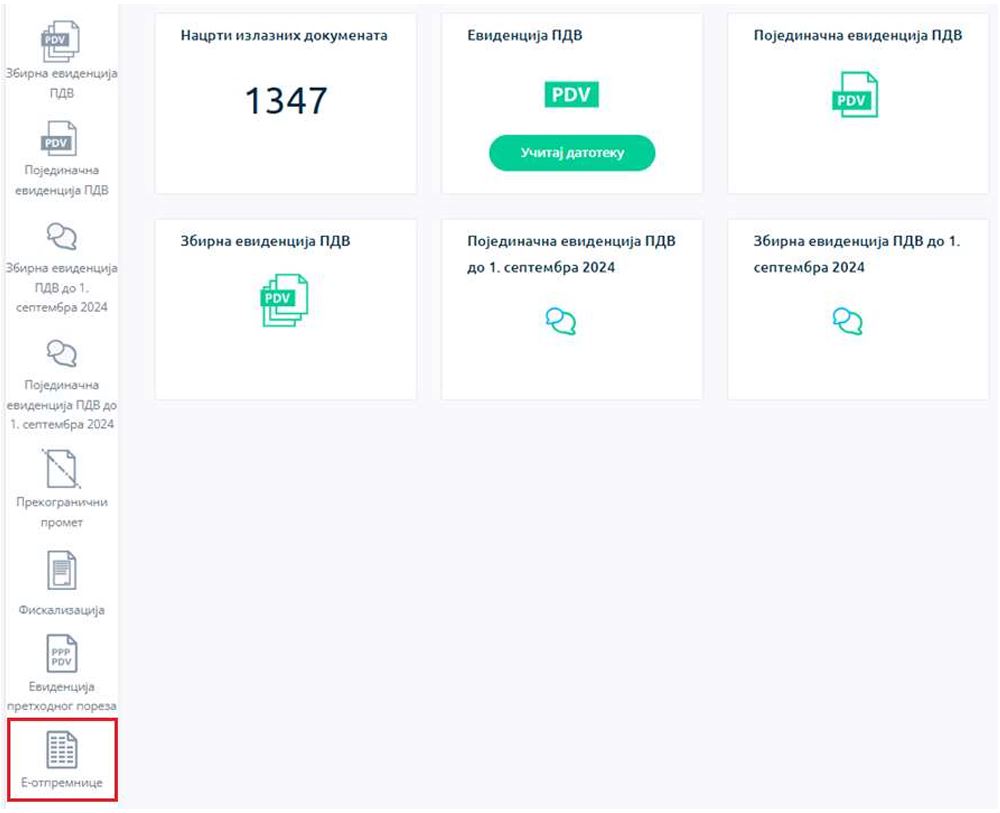This screenshot has height=813, width=1000.
Task: Click sidebar chat icon for Збирна евиденција до 1. септембра
Action: (x=62, y=237)
